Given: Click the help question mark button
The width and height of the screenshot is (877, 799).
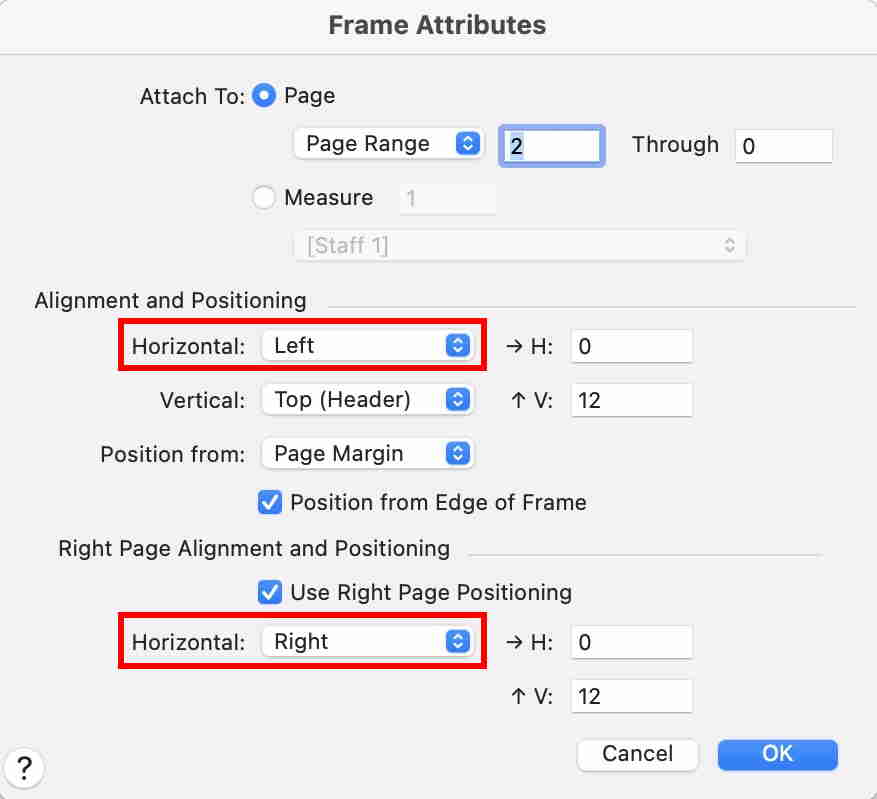Looking at the screenshot, I should coord(25,768).
